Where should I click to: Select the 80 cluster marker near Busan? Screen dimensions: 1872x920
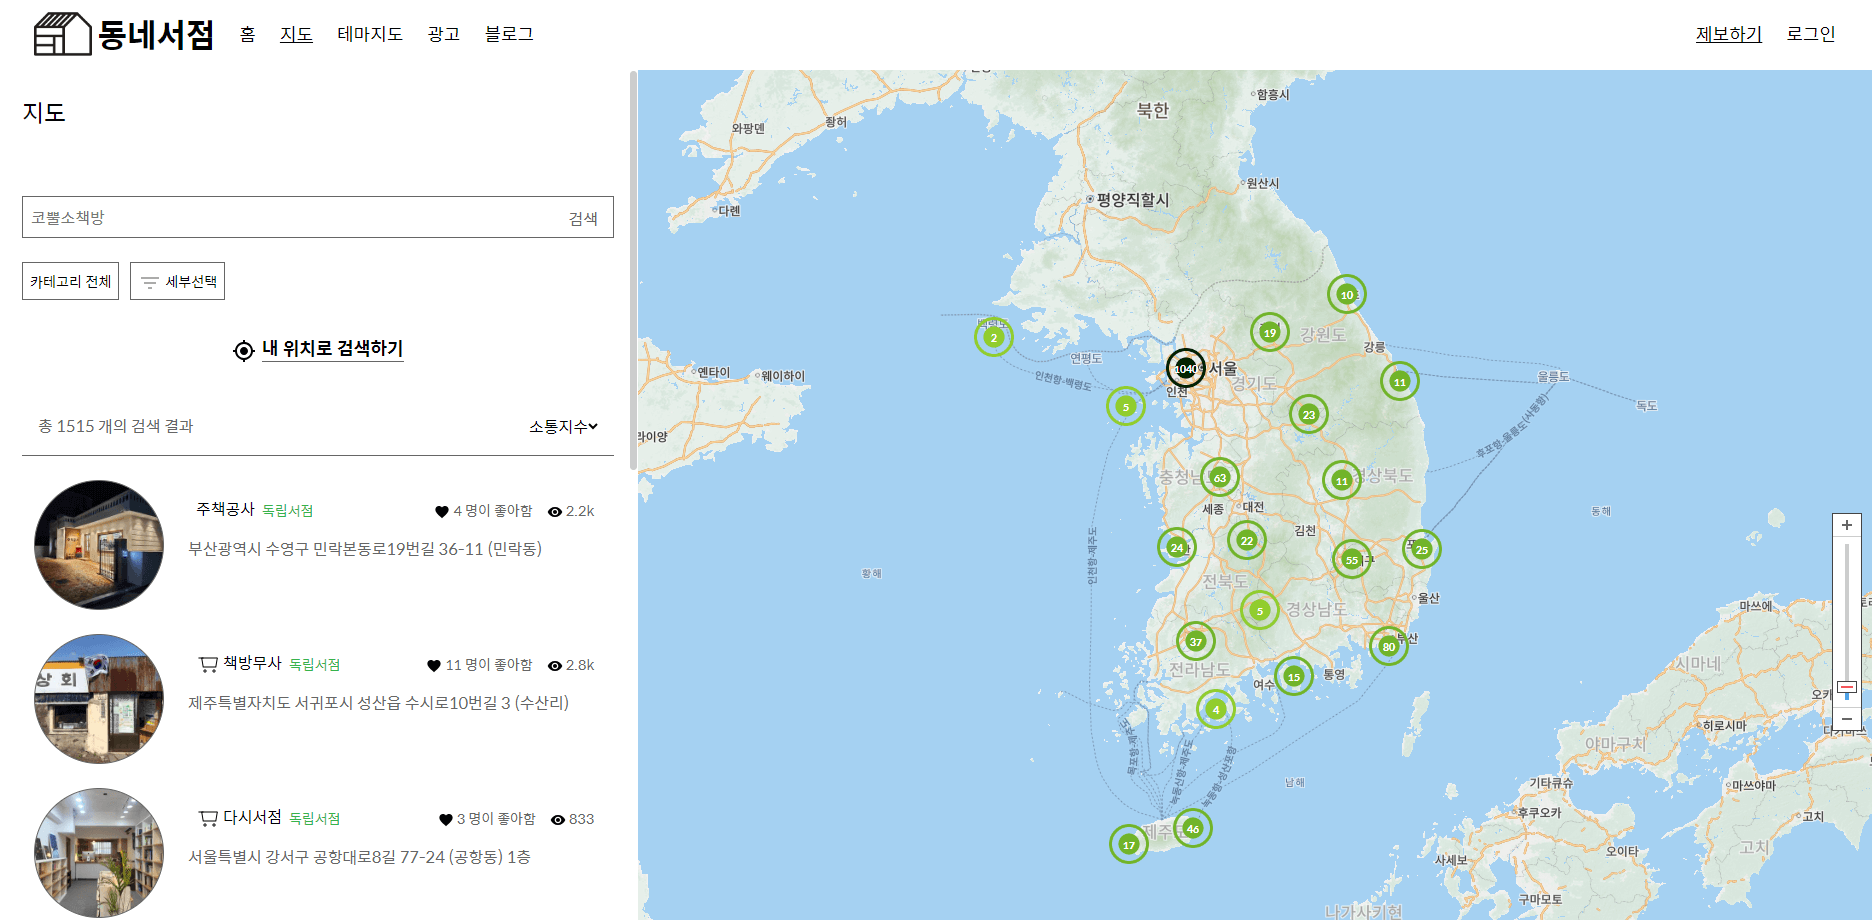[x=1388, y=647]
